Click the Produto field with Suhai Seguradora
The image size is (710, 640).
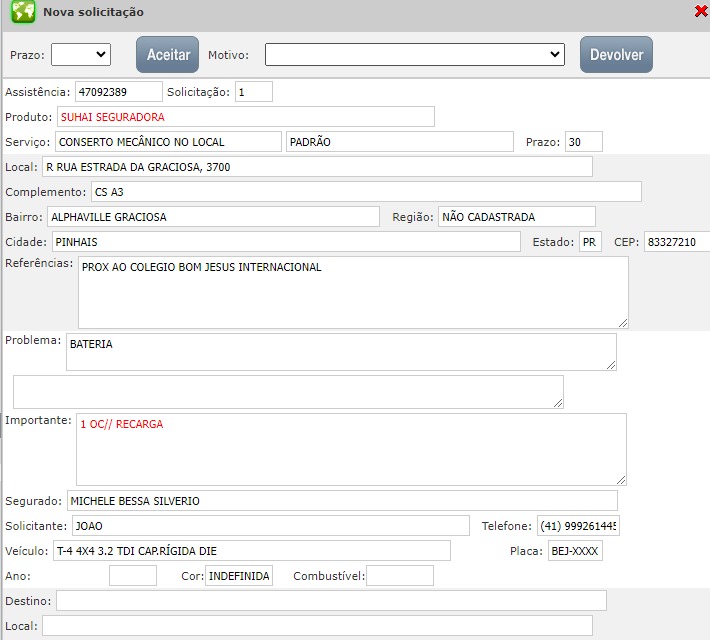click(245, 117)
